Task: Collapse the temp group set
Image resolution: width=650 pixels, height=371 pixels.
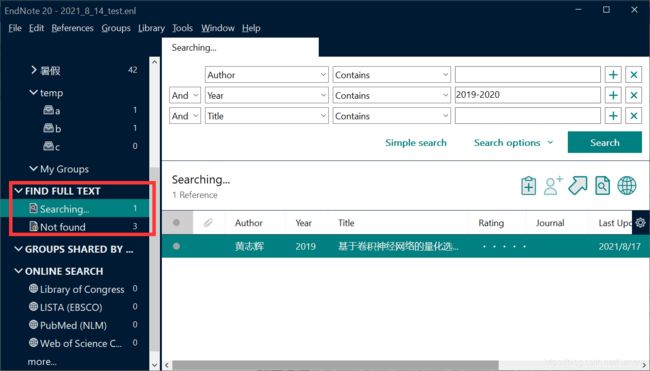Action: 34,92
